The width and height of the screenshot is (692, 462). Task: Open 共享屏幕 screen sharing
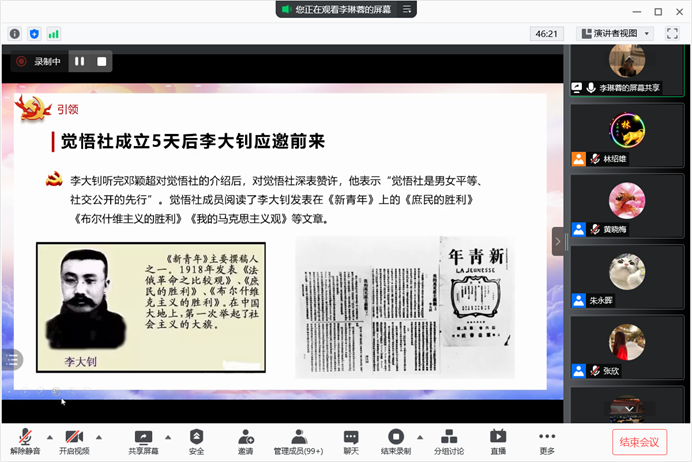coord(143,441)
